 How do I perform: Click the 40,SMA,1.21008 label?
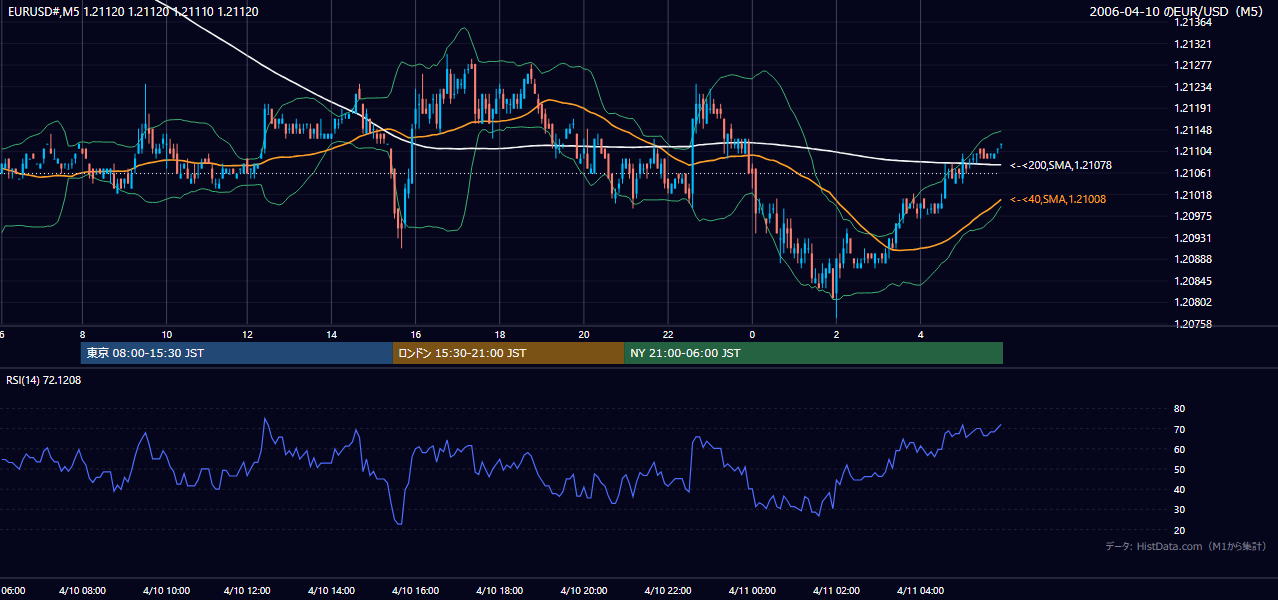click(x=1058, y=200)
